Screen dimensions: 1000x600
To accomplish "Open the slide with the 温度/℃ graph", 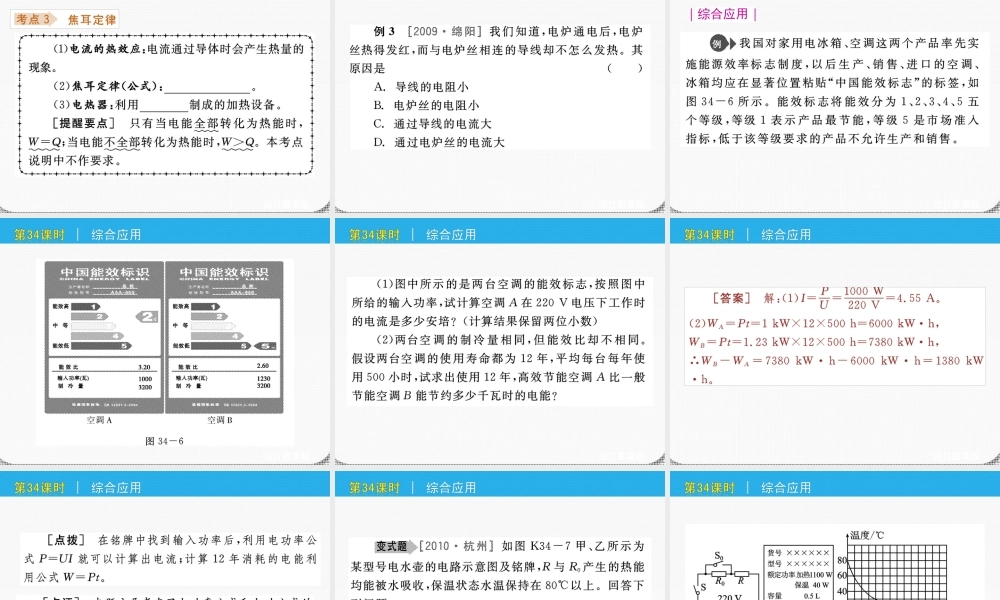I will click(x=835, y=536).
